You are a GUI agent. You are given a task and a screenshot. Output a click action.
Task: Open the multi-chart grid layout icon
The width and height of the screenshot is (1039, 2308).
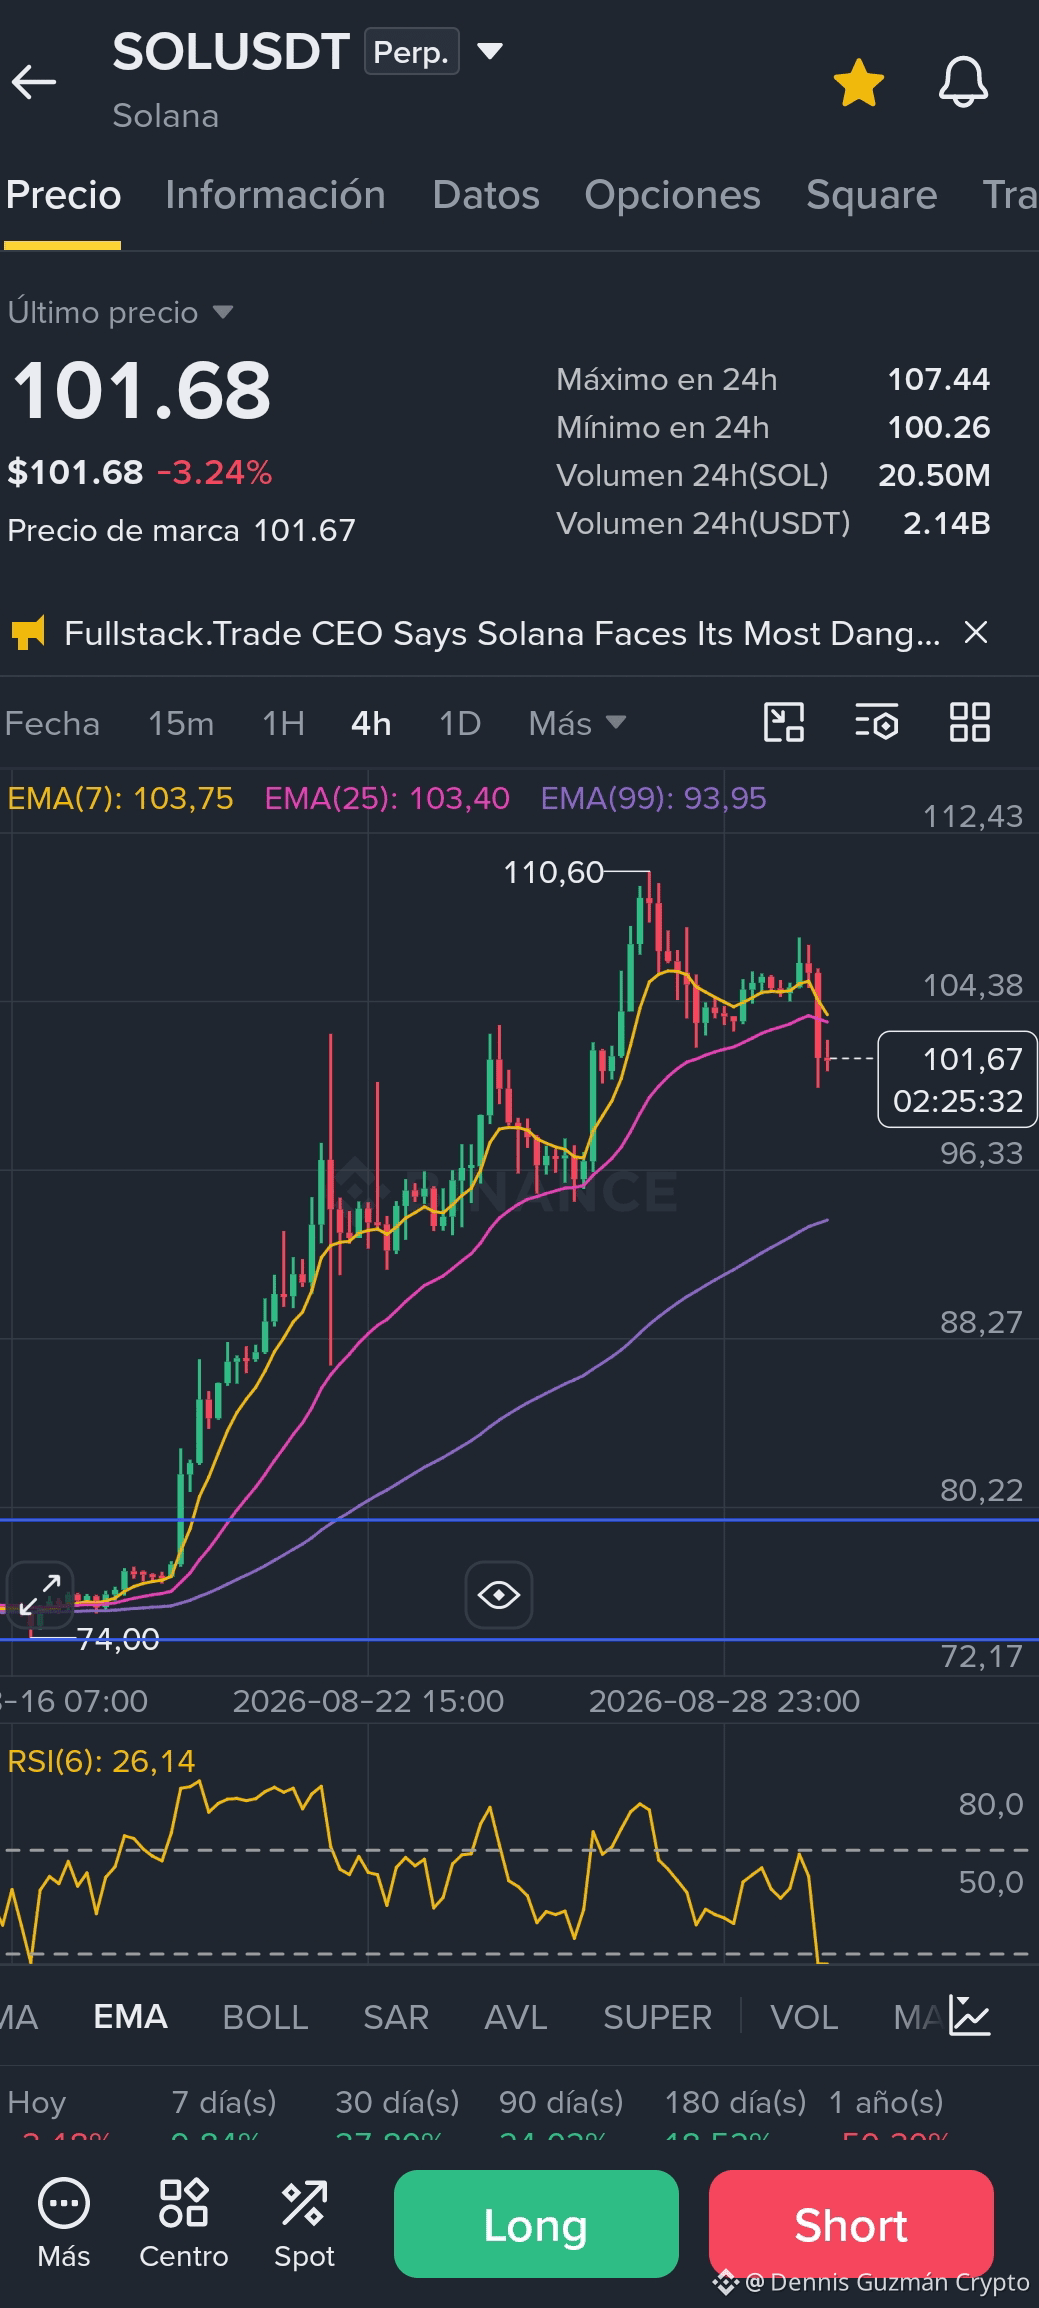[x=969, y=722]
